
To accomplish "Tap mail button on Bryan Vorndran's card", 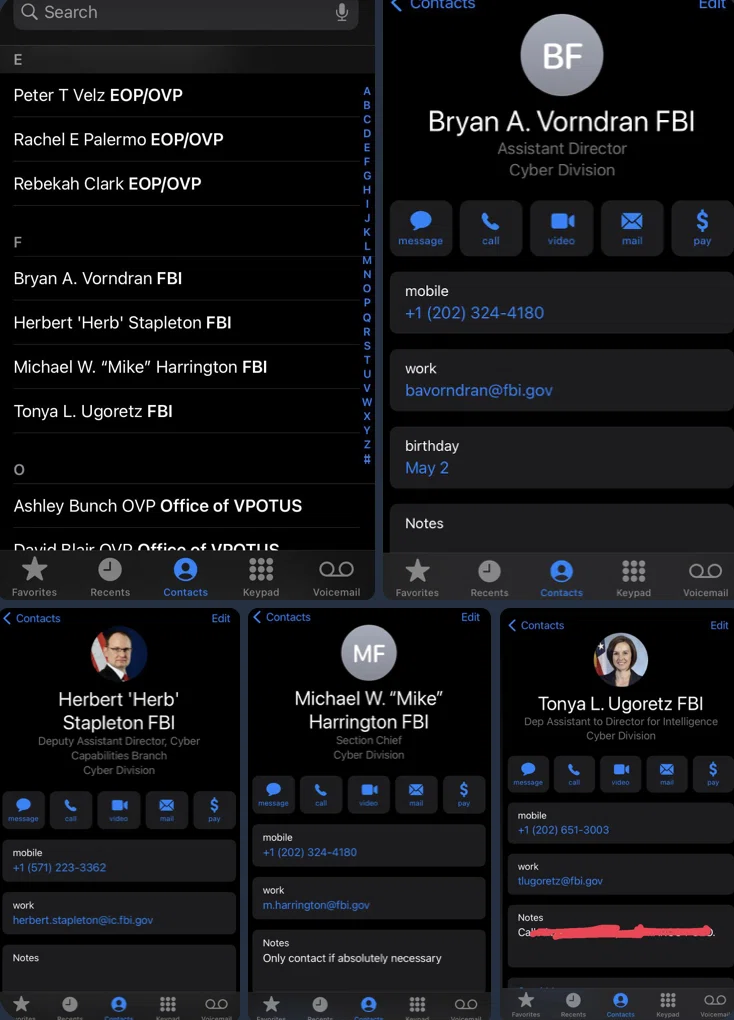I will coord(632,228).
